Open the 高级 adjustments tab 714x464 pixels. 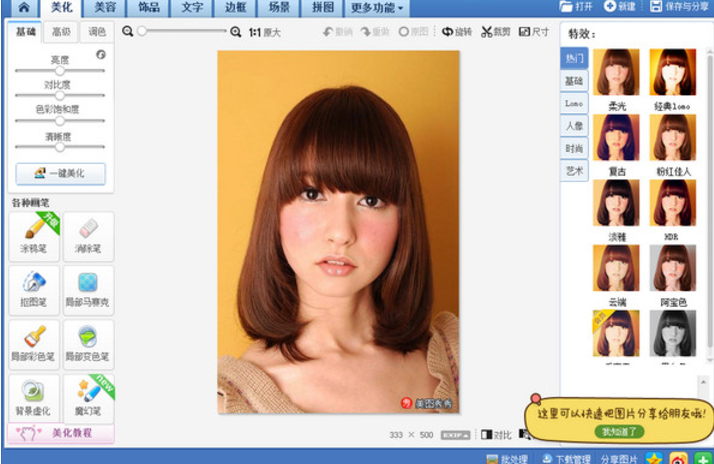[x=61, y=32]
